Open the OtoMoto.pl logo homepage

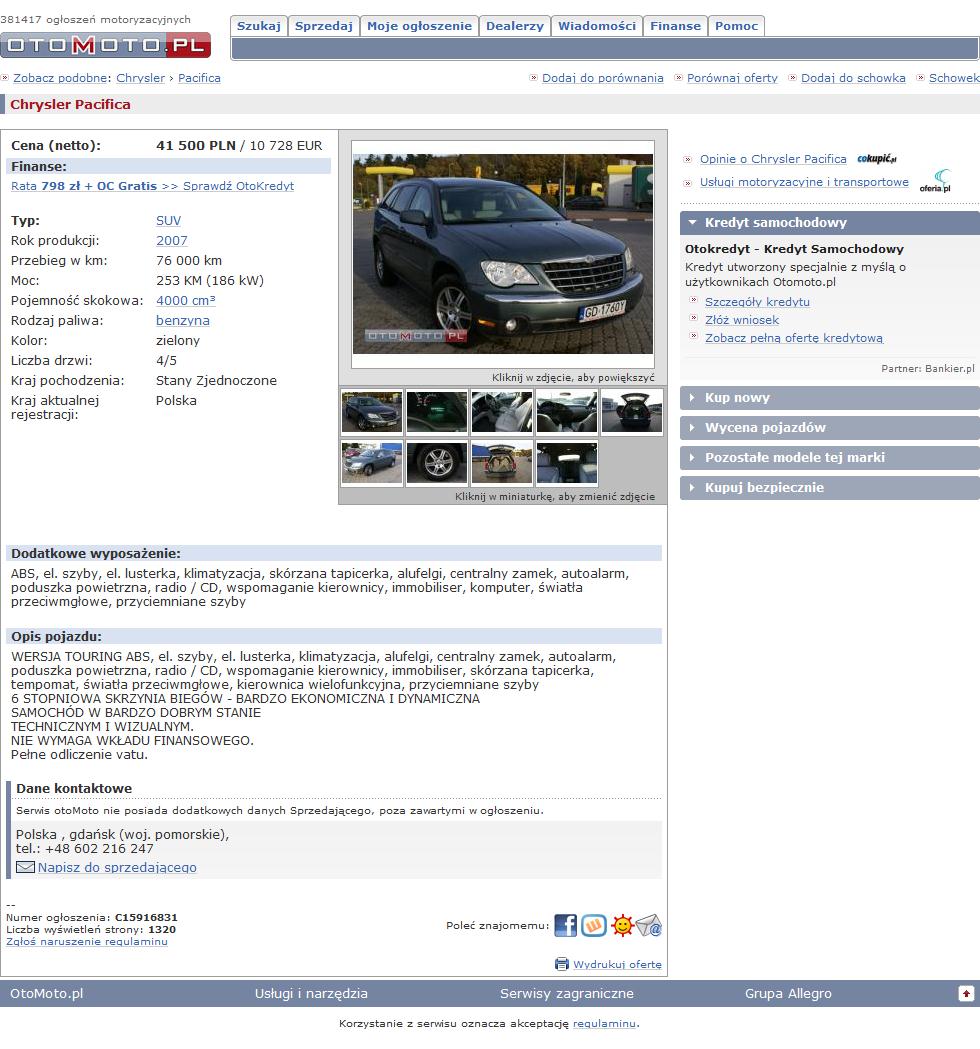[106, 45]
